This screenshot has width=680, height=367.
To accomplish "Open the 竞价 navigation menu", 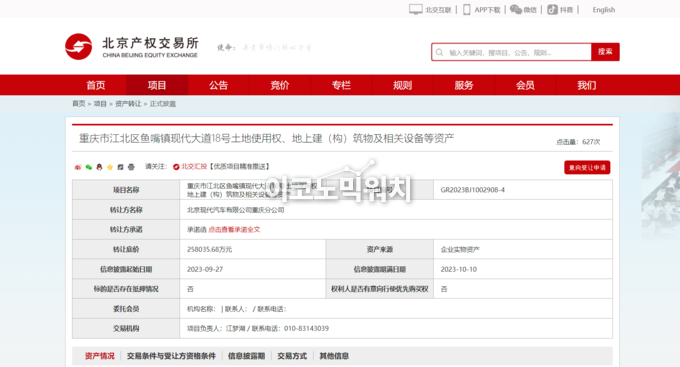I will 280,85.
